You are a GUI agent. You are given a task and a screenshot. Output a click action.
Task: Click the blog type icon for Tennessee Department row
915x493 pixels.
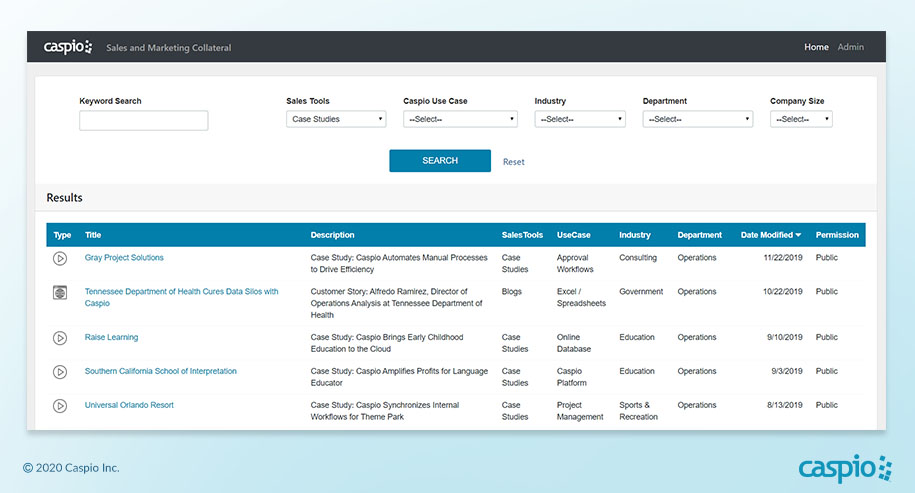(60, 292)
